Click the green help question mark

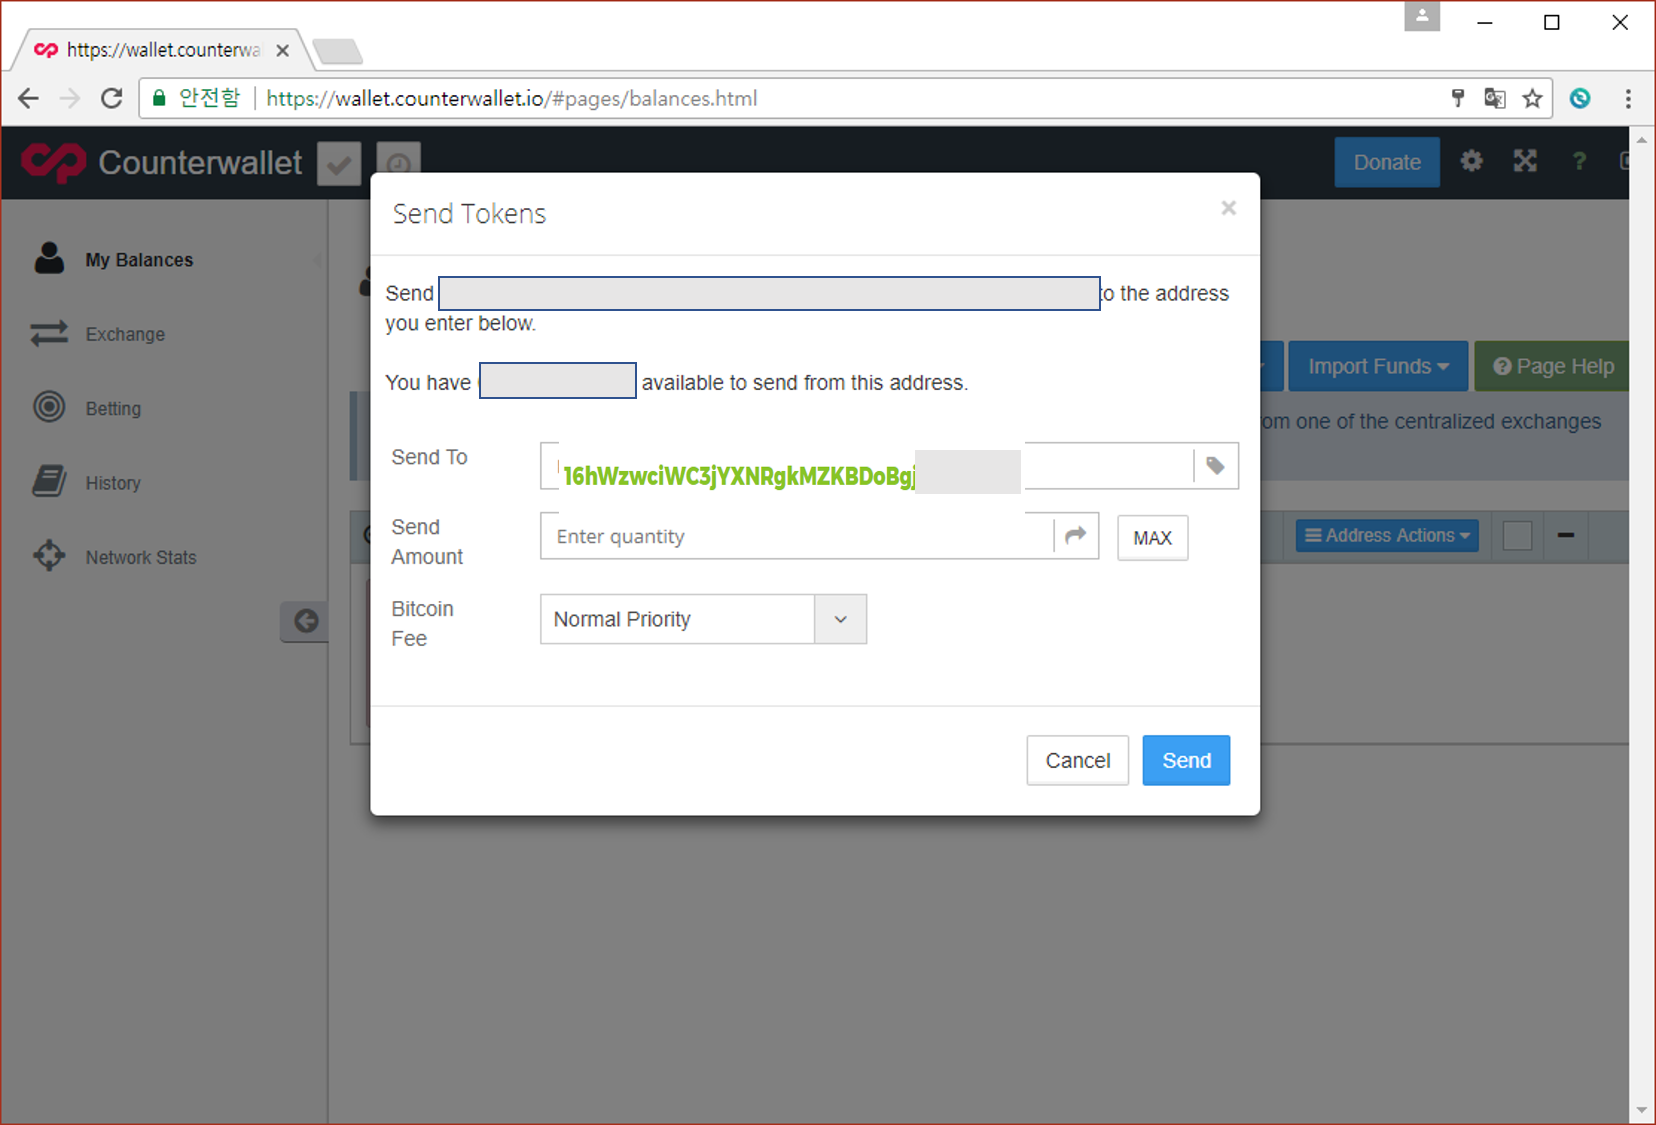[1579, 161]
